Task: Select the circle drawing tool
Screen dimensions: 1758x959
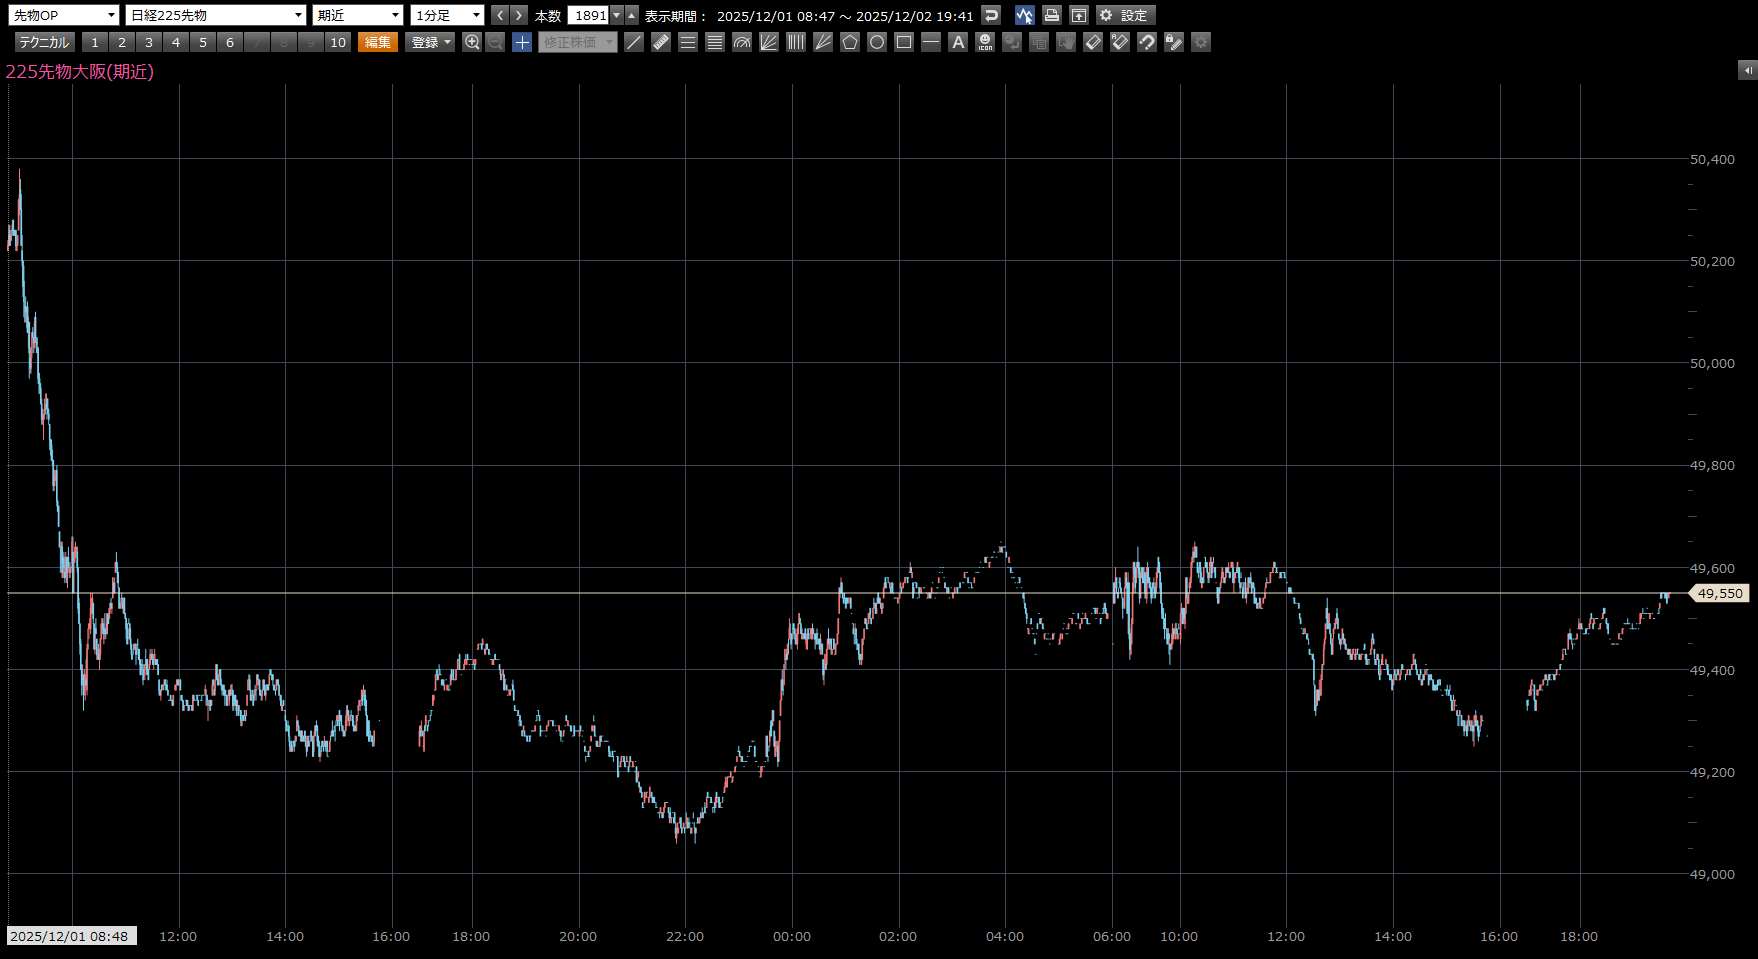Action: coord(877,42)
